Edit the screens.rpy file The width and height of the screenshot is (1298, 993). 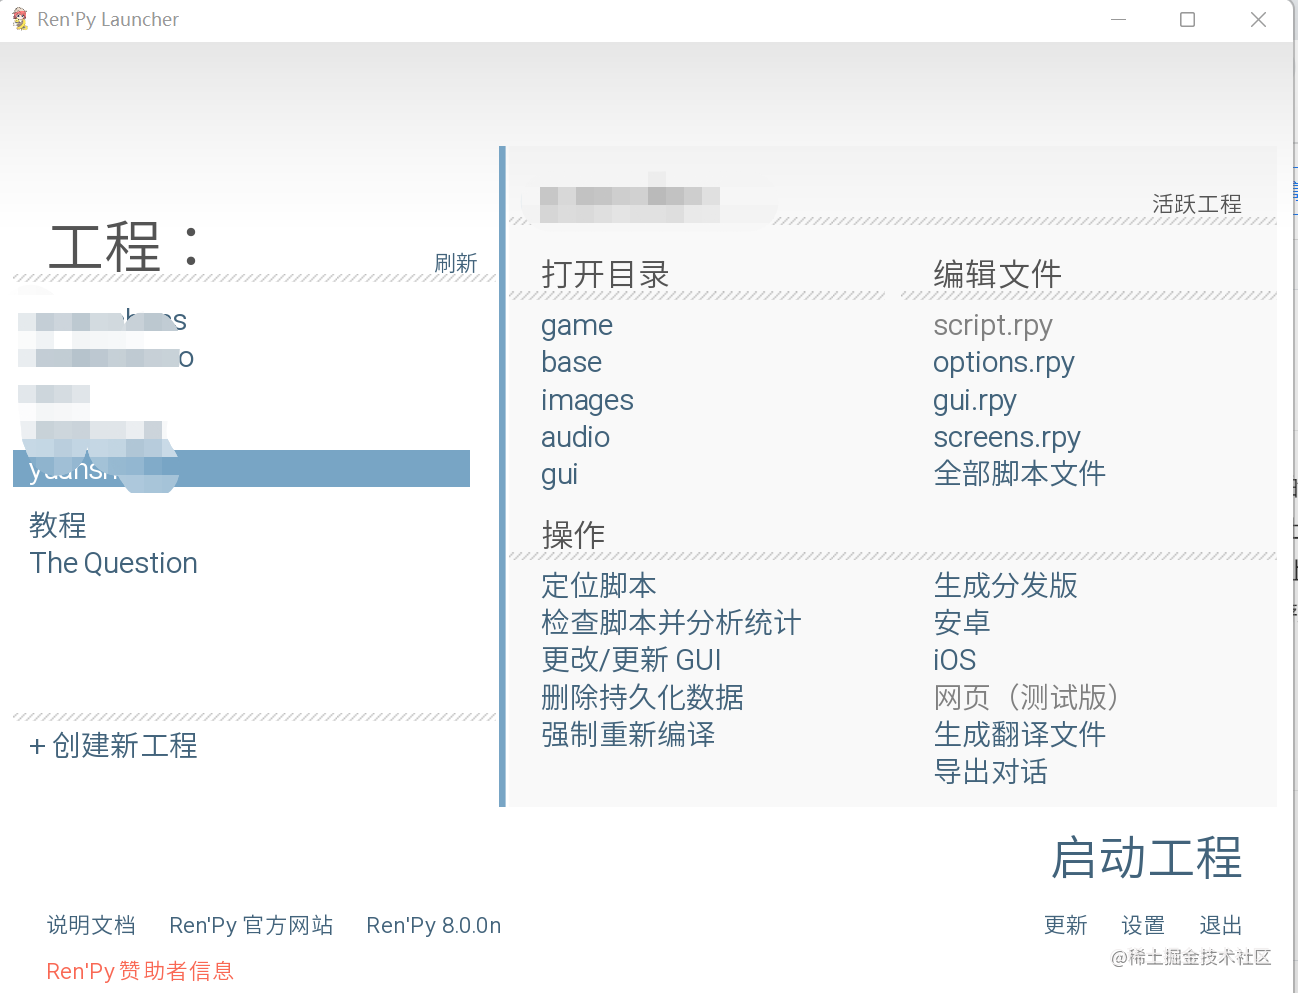(1006, 437)
